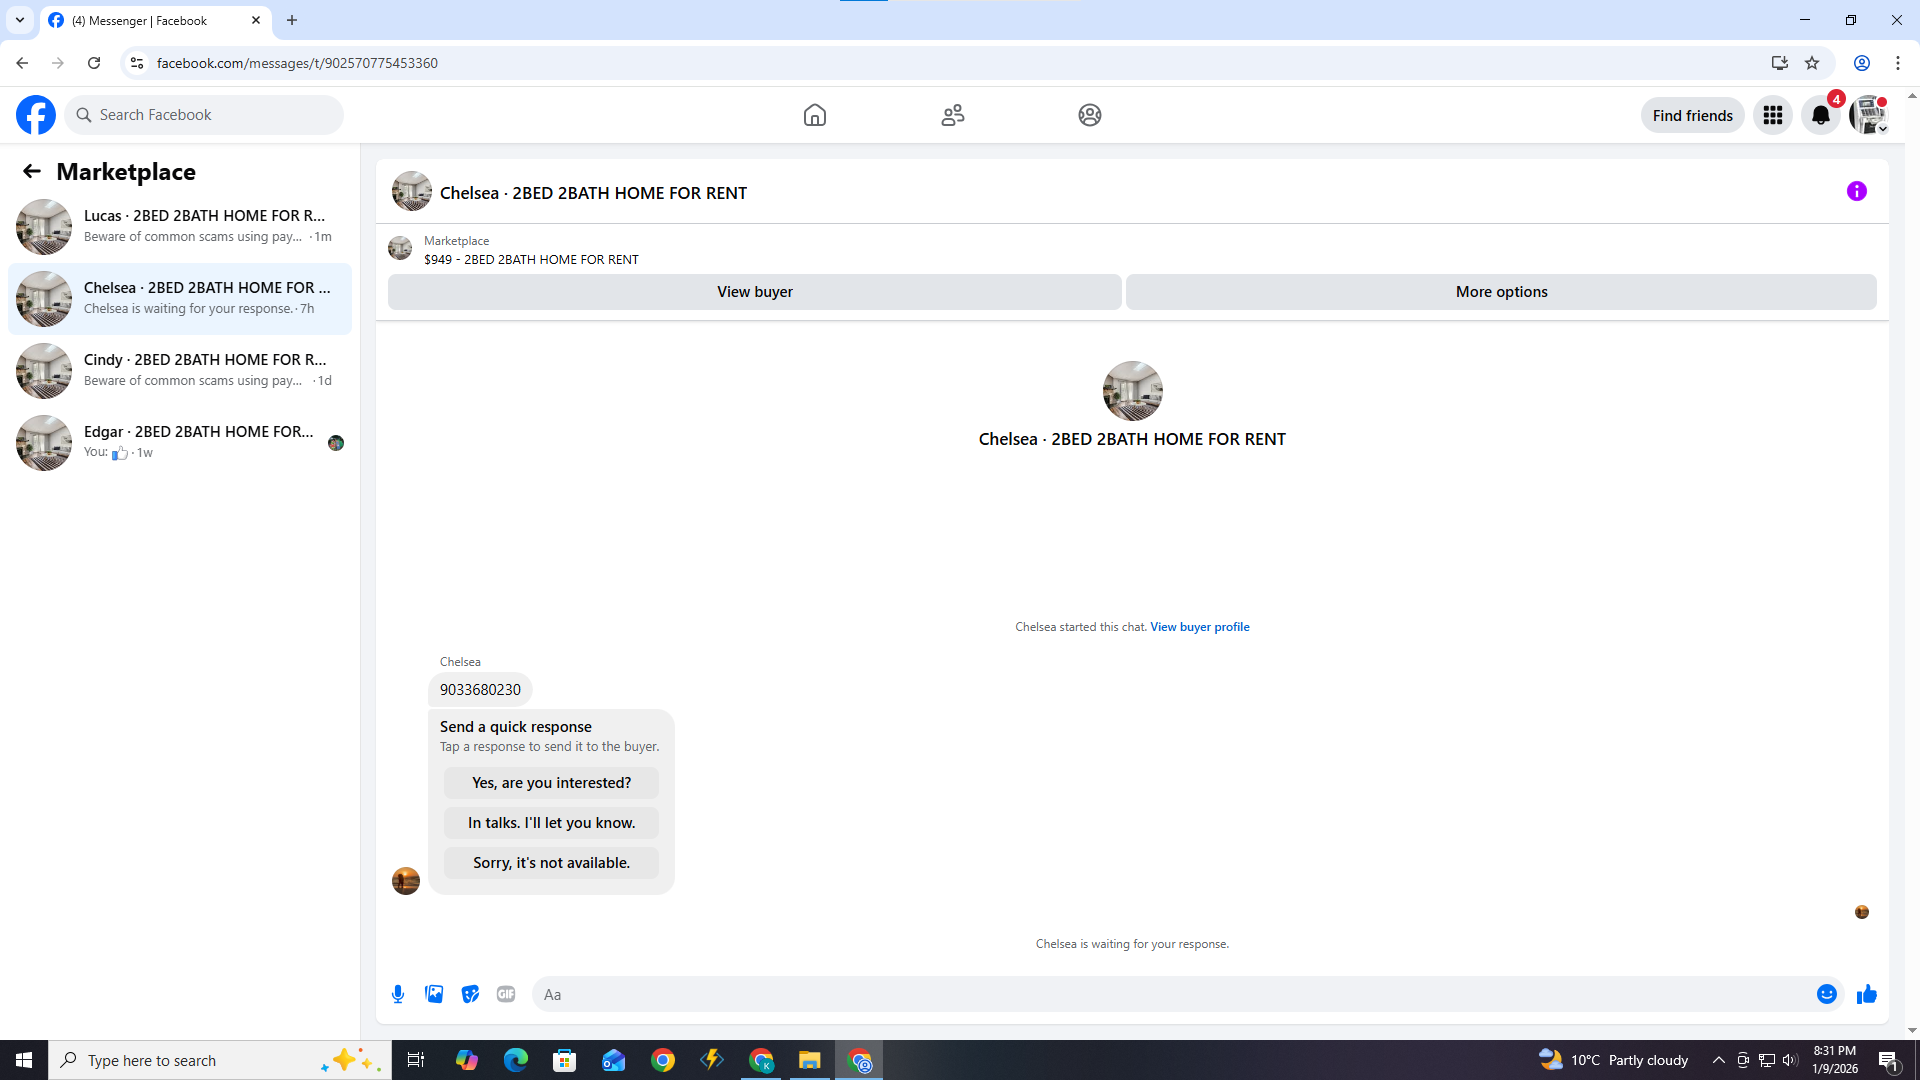Open the notifications bell

point(1820,115)
